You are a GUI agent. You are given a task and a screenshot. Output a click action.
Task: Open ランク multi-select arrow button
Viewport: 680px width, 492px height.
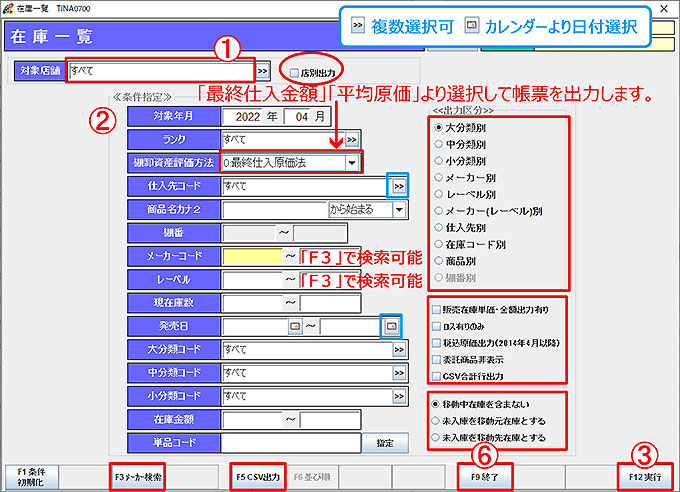tap(352, 140)
